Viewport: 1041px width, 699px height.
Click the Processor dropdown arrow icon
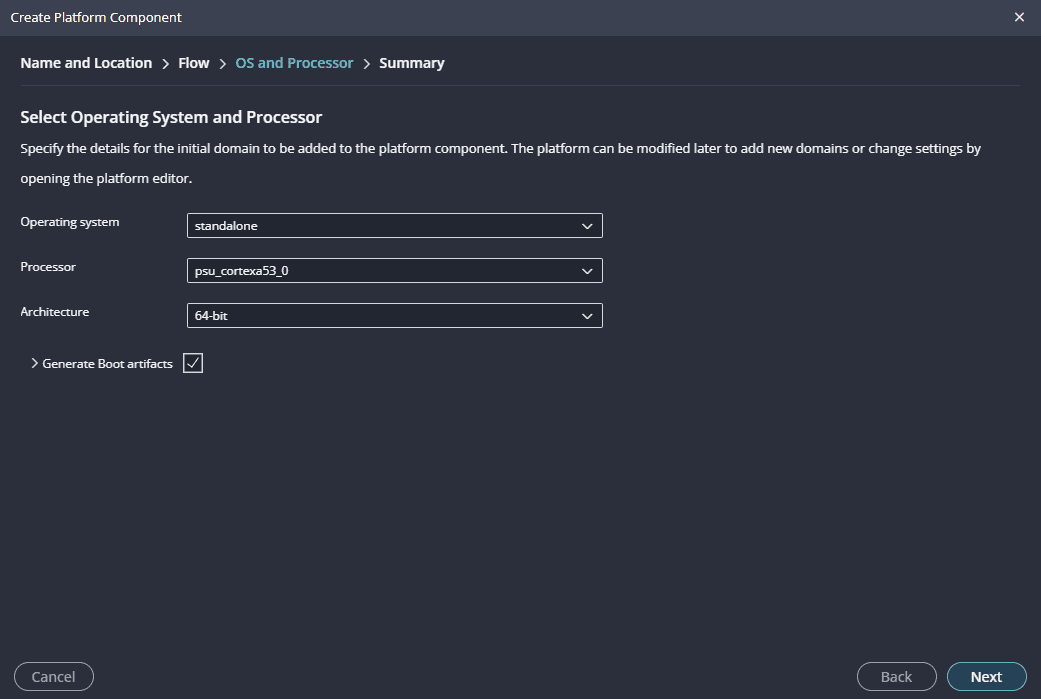click(587, 271)
